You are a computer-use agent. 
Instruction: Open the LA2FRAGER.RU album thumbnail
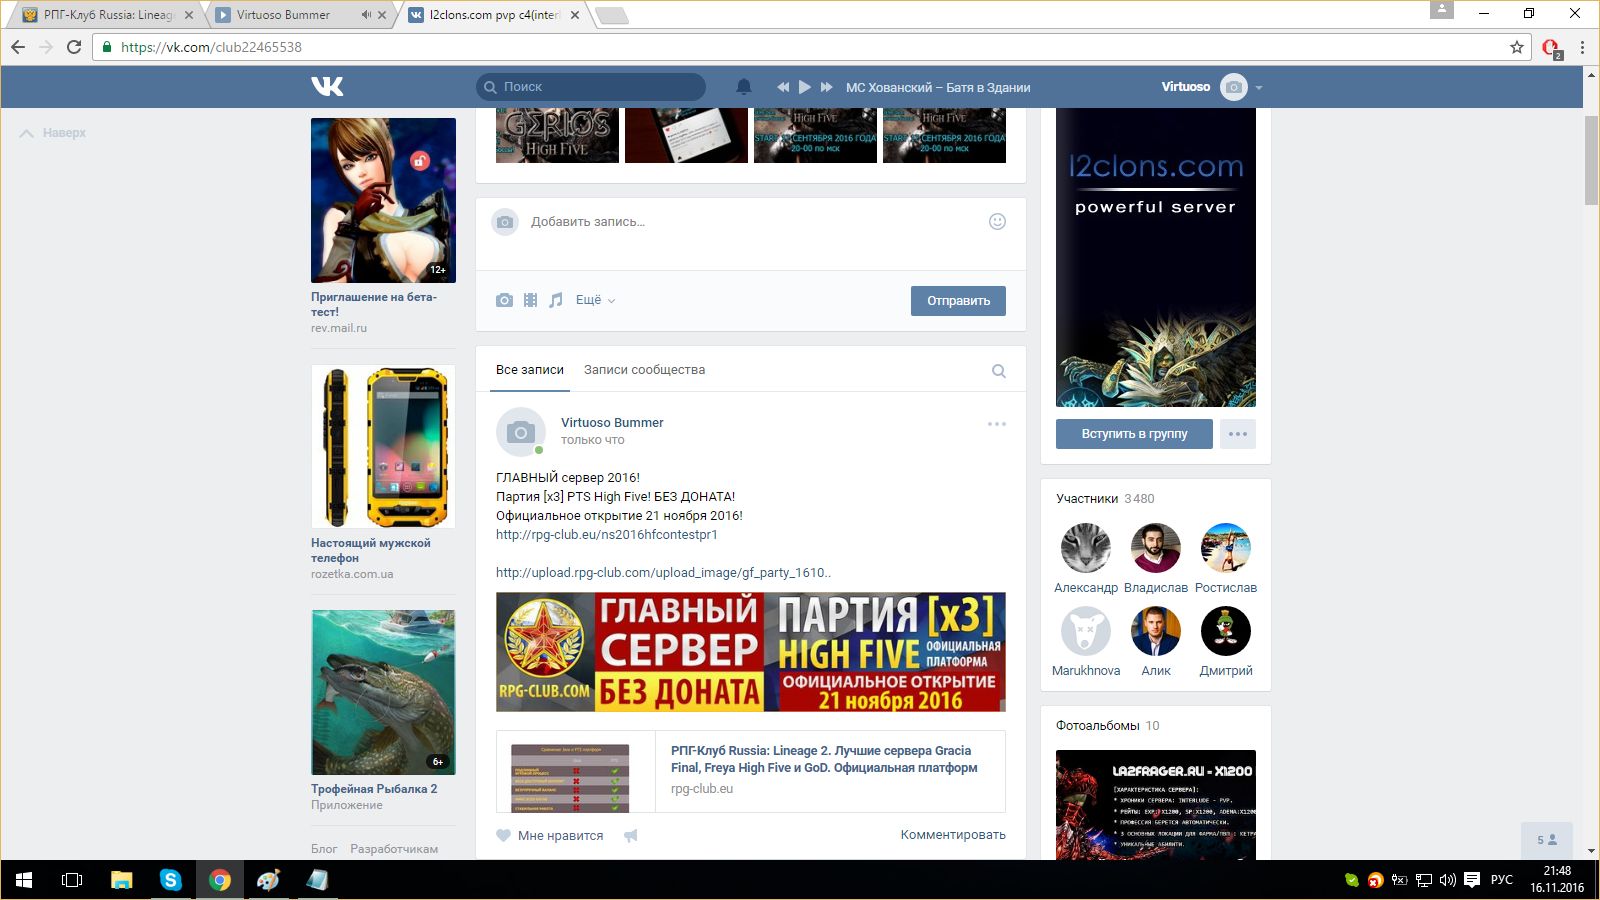click(1156, 805)
